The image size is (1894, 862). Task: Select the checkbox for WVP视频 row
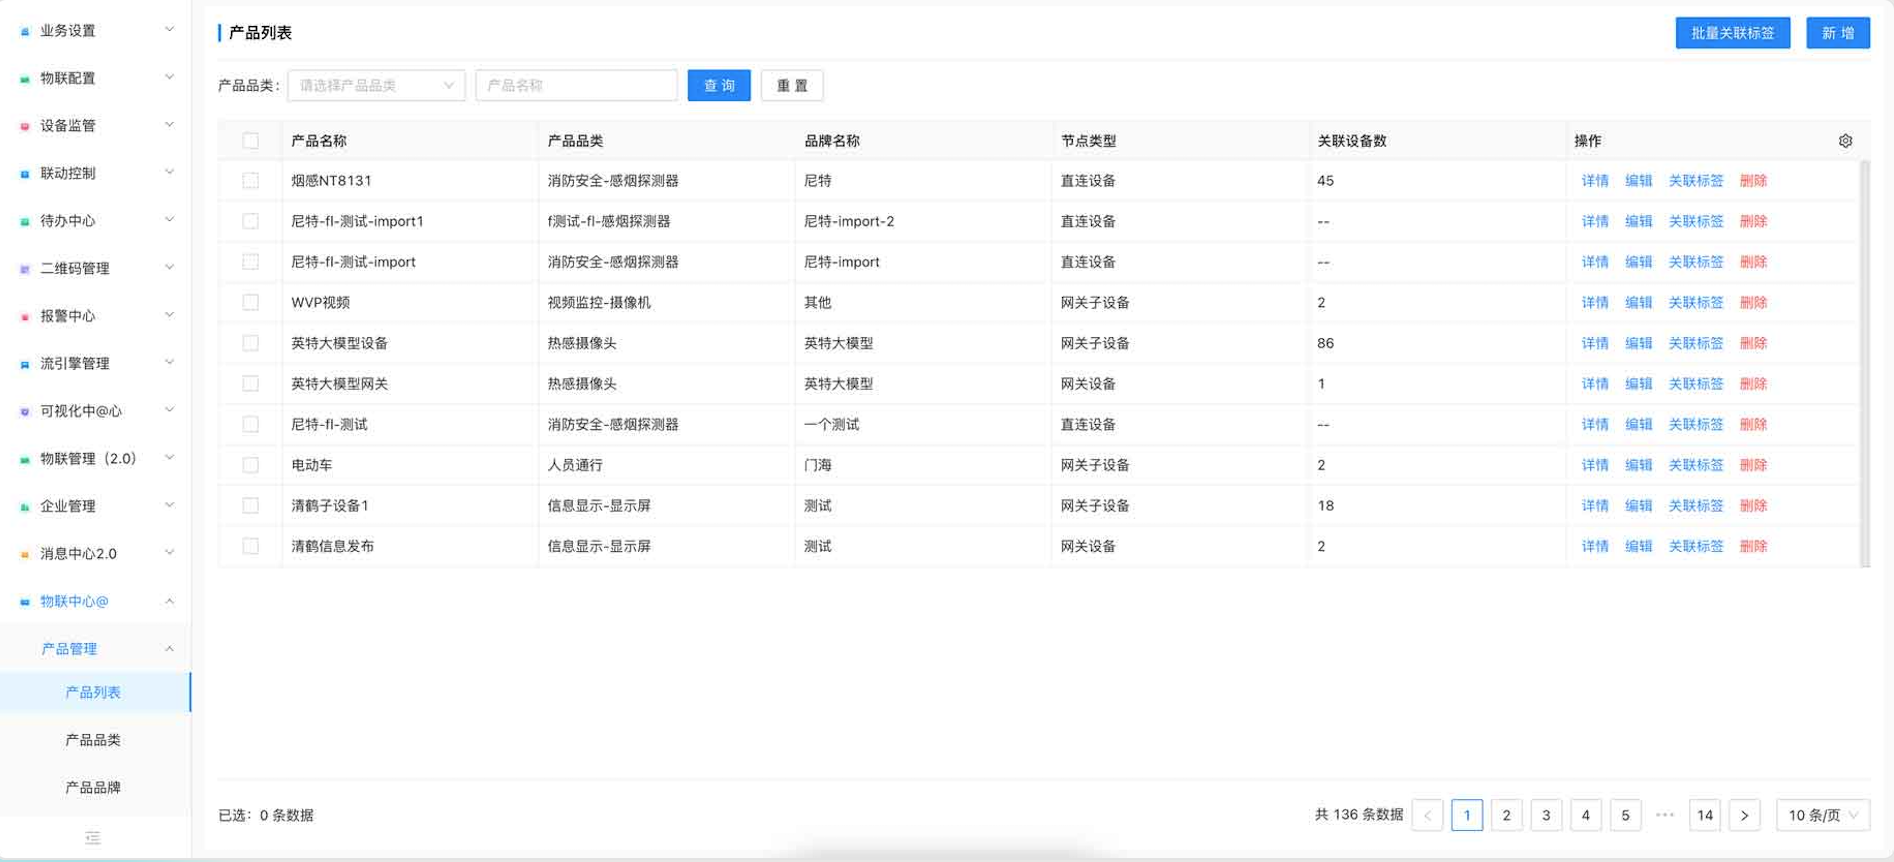251,302
